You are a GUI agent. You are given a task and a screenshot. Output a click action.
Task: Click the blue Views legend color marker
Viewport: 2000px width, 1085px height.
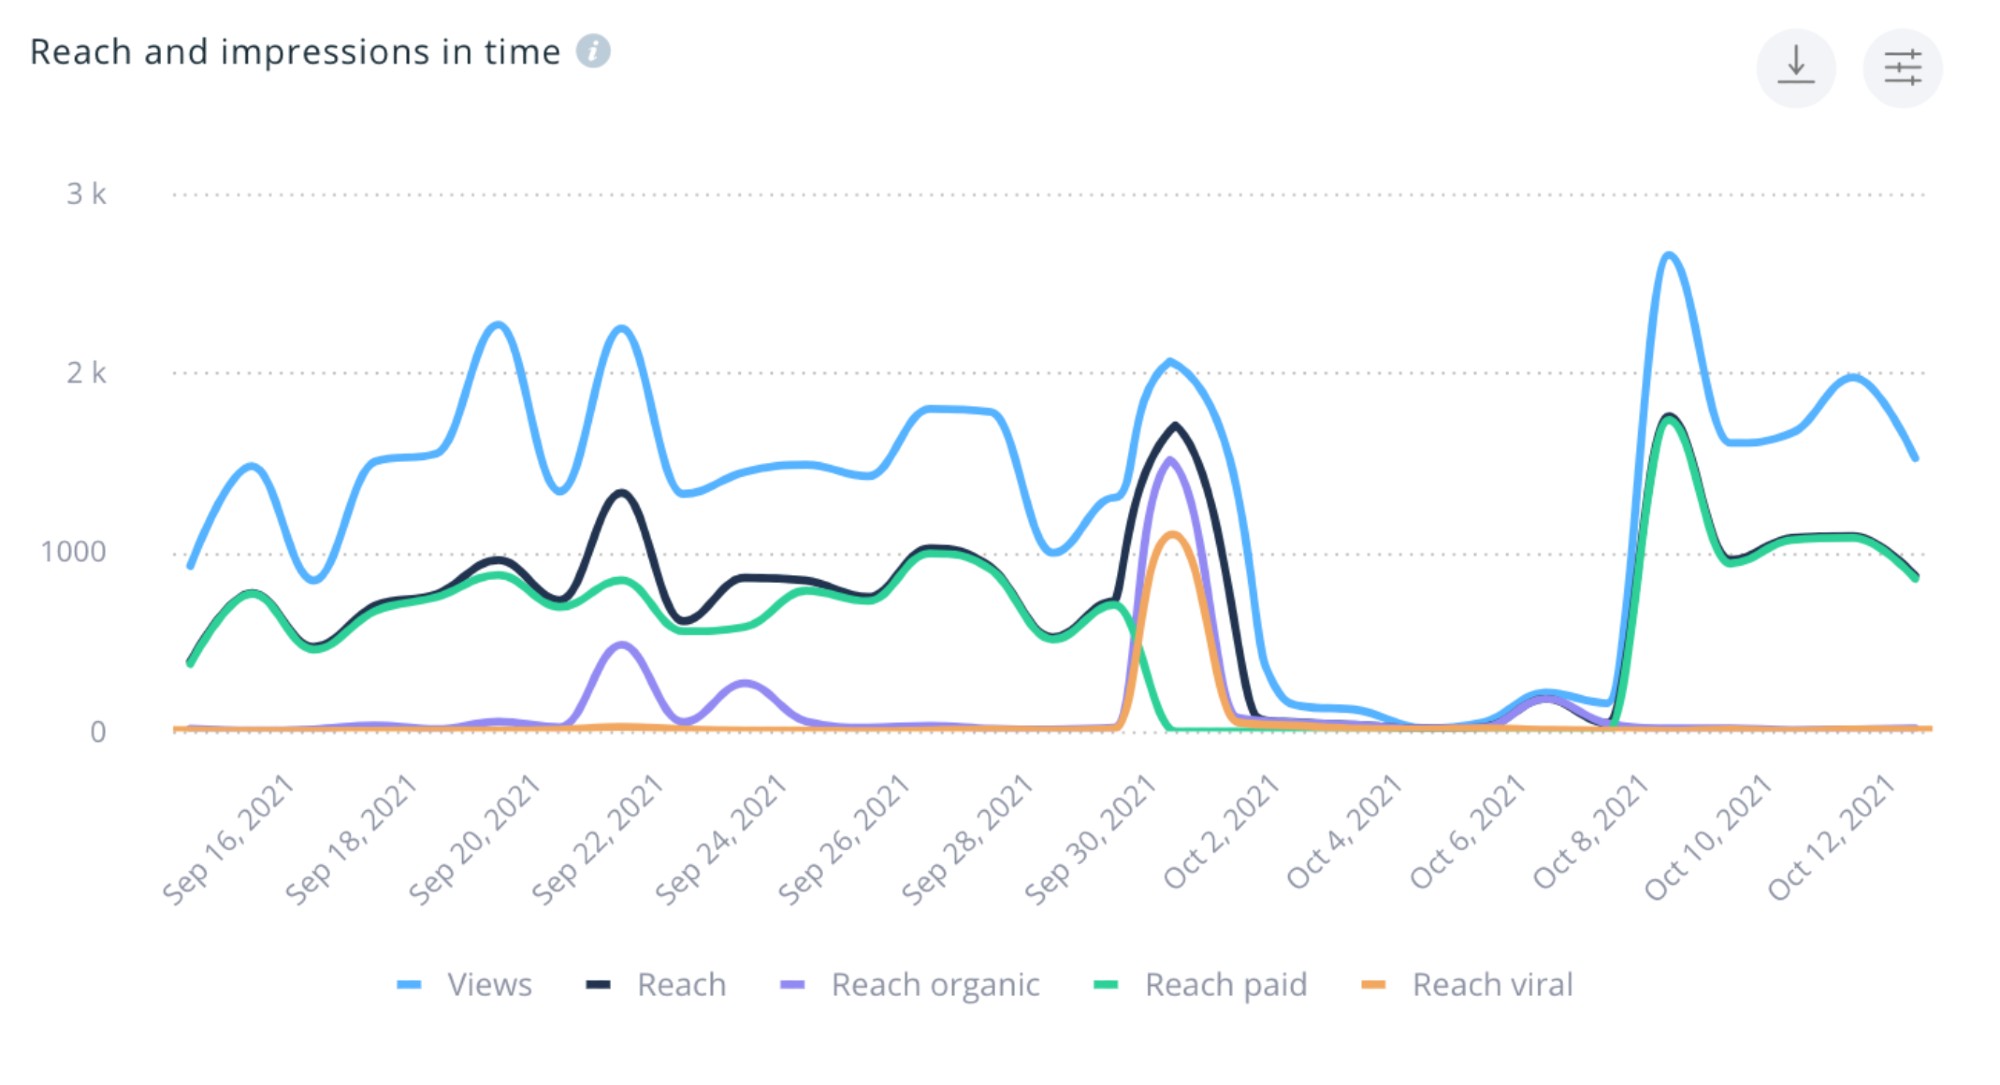[x=409, y=985]
